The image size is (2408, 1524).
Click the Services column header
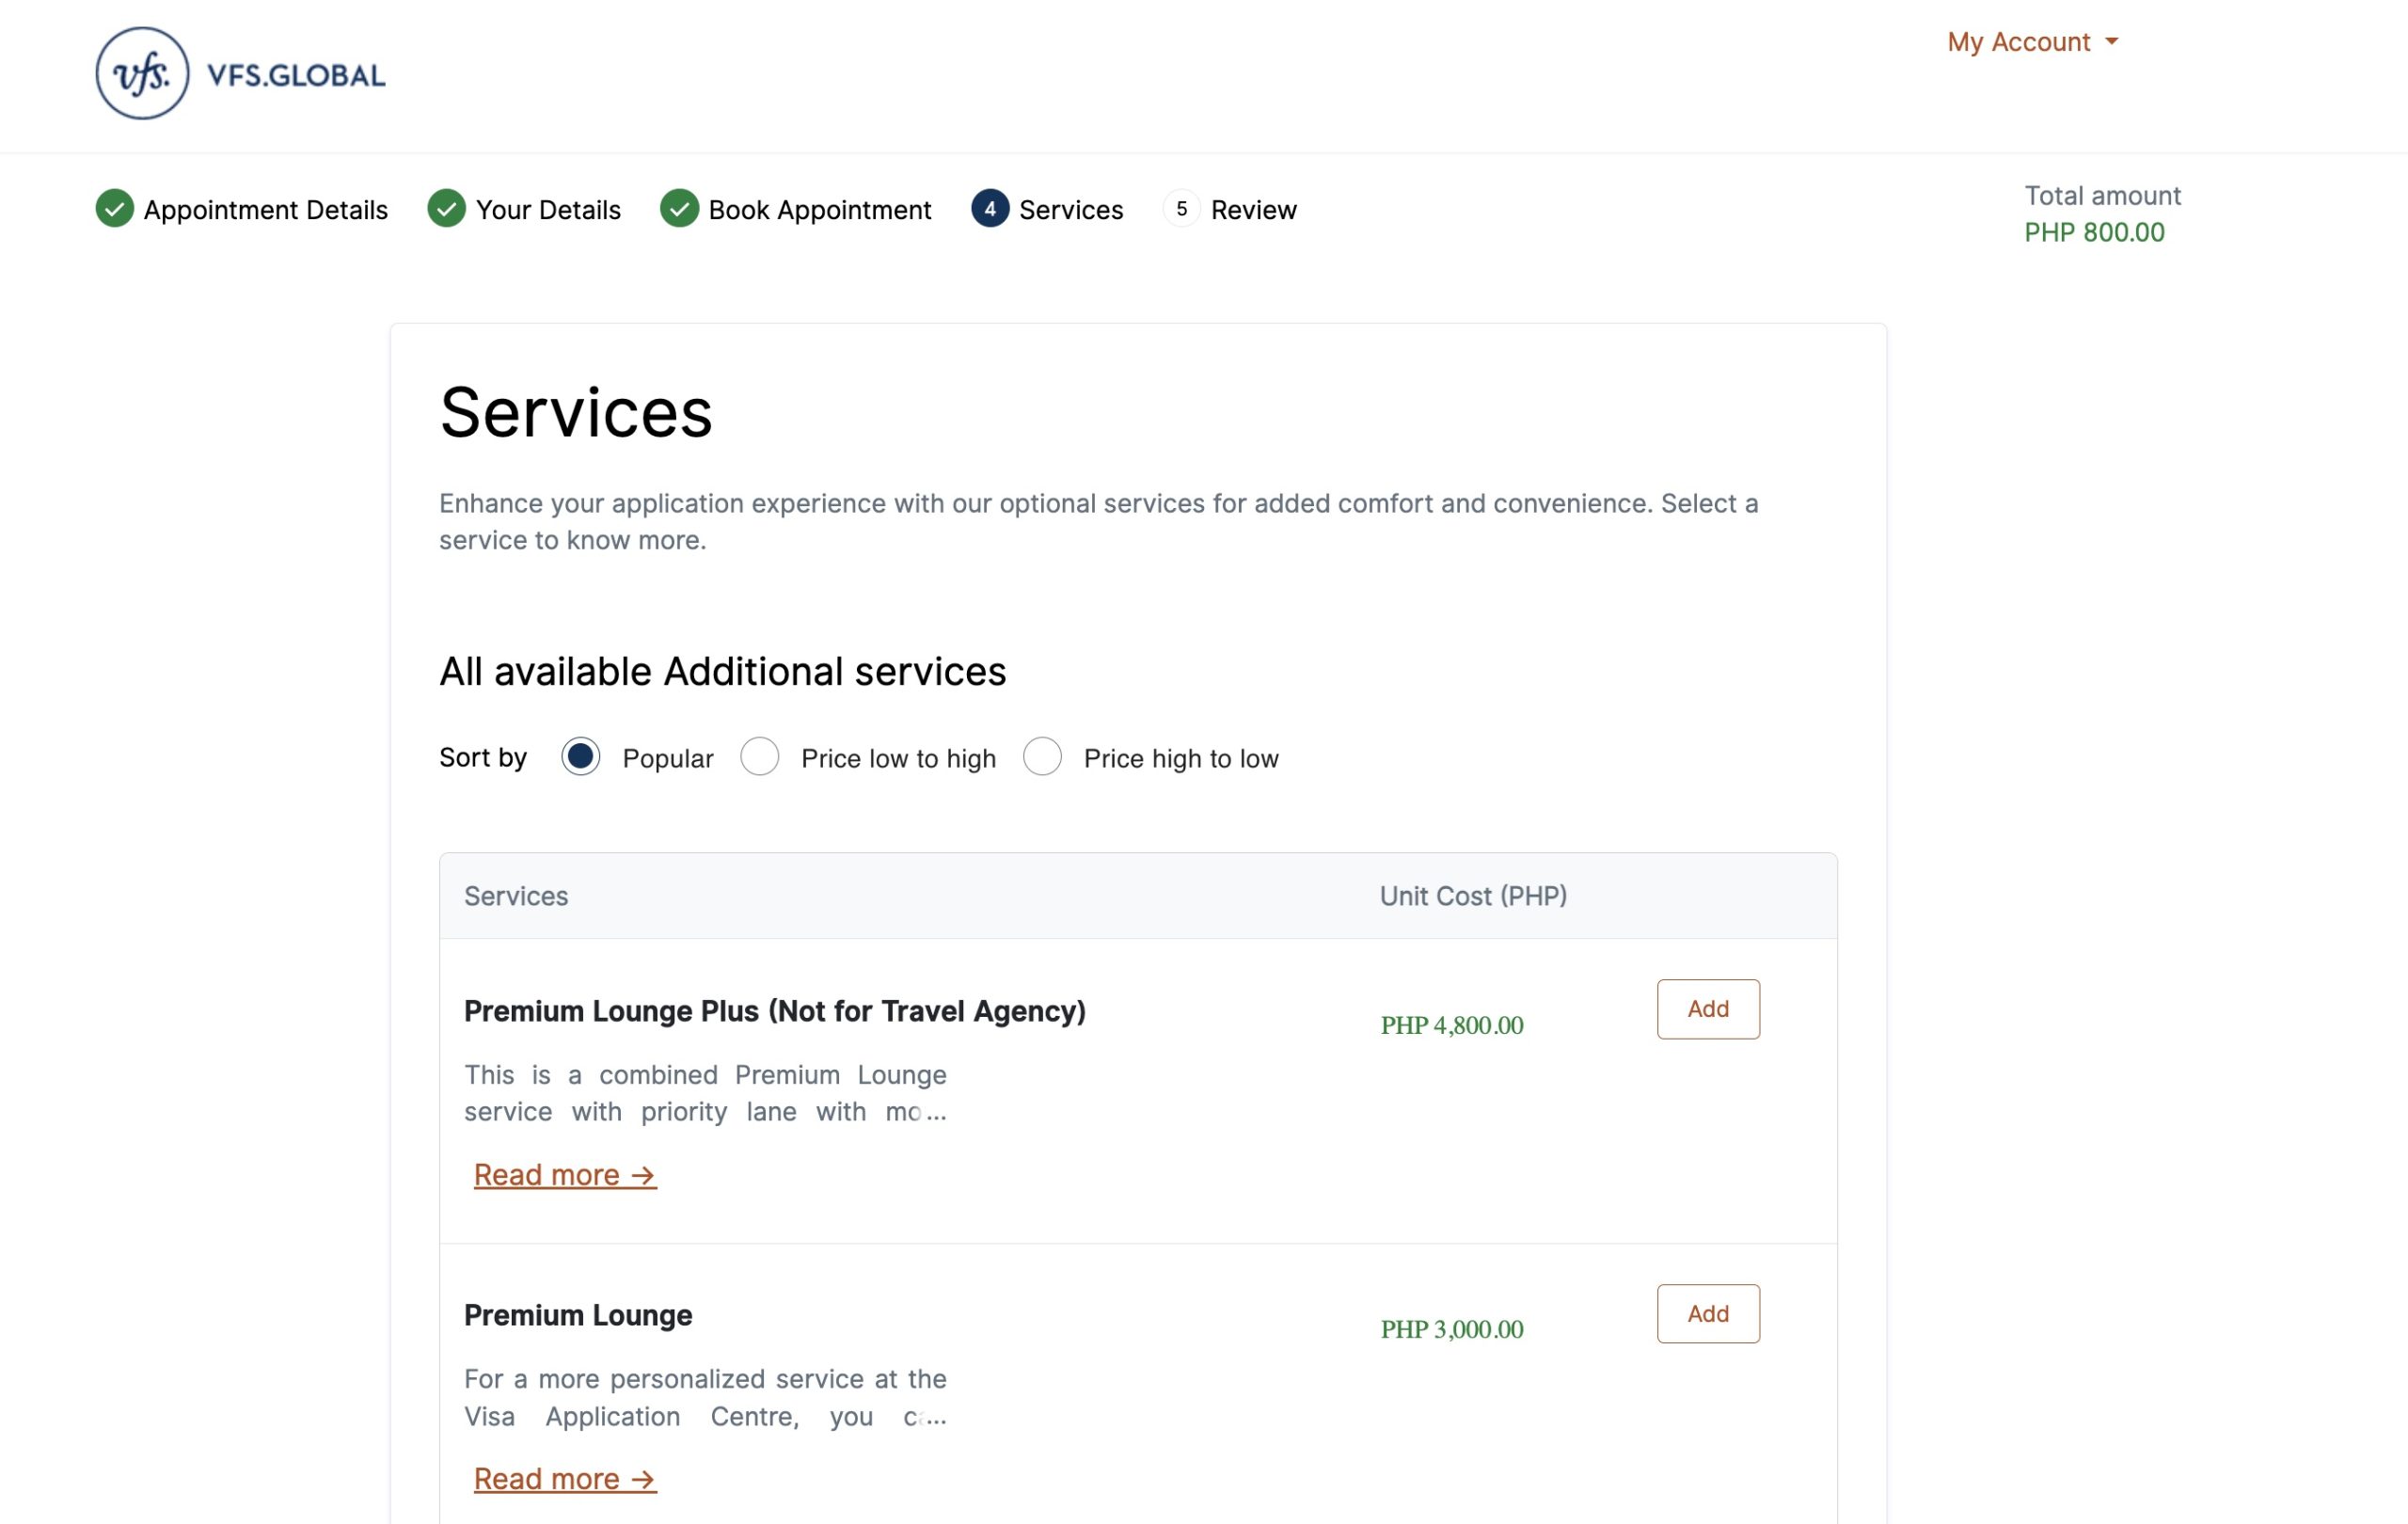(516, 896)
